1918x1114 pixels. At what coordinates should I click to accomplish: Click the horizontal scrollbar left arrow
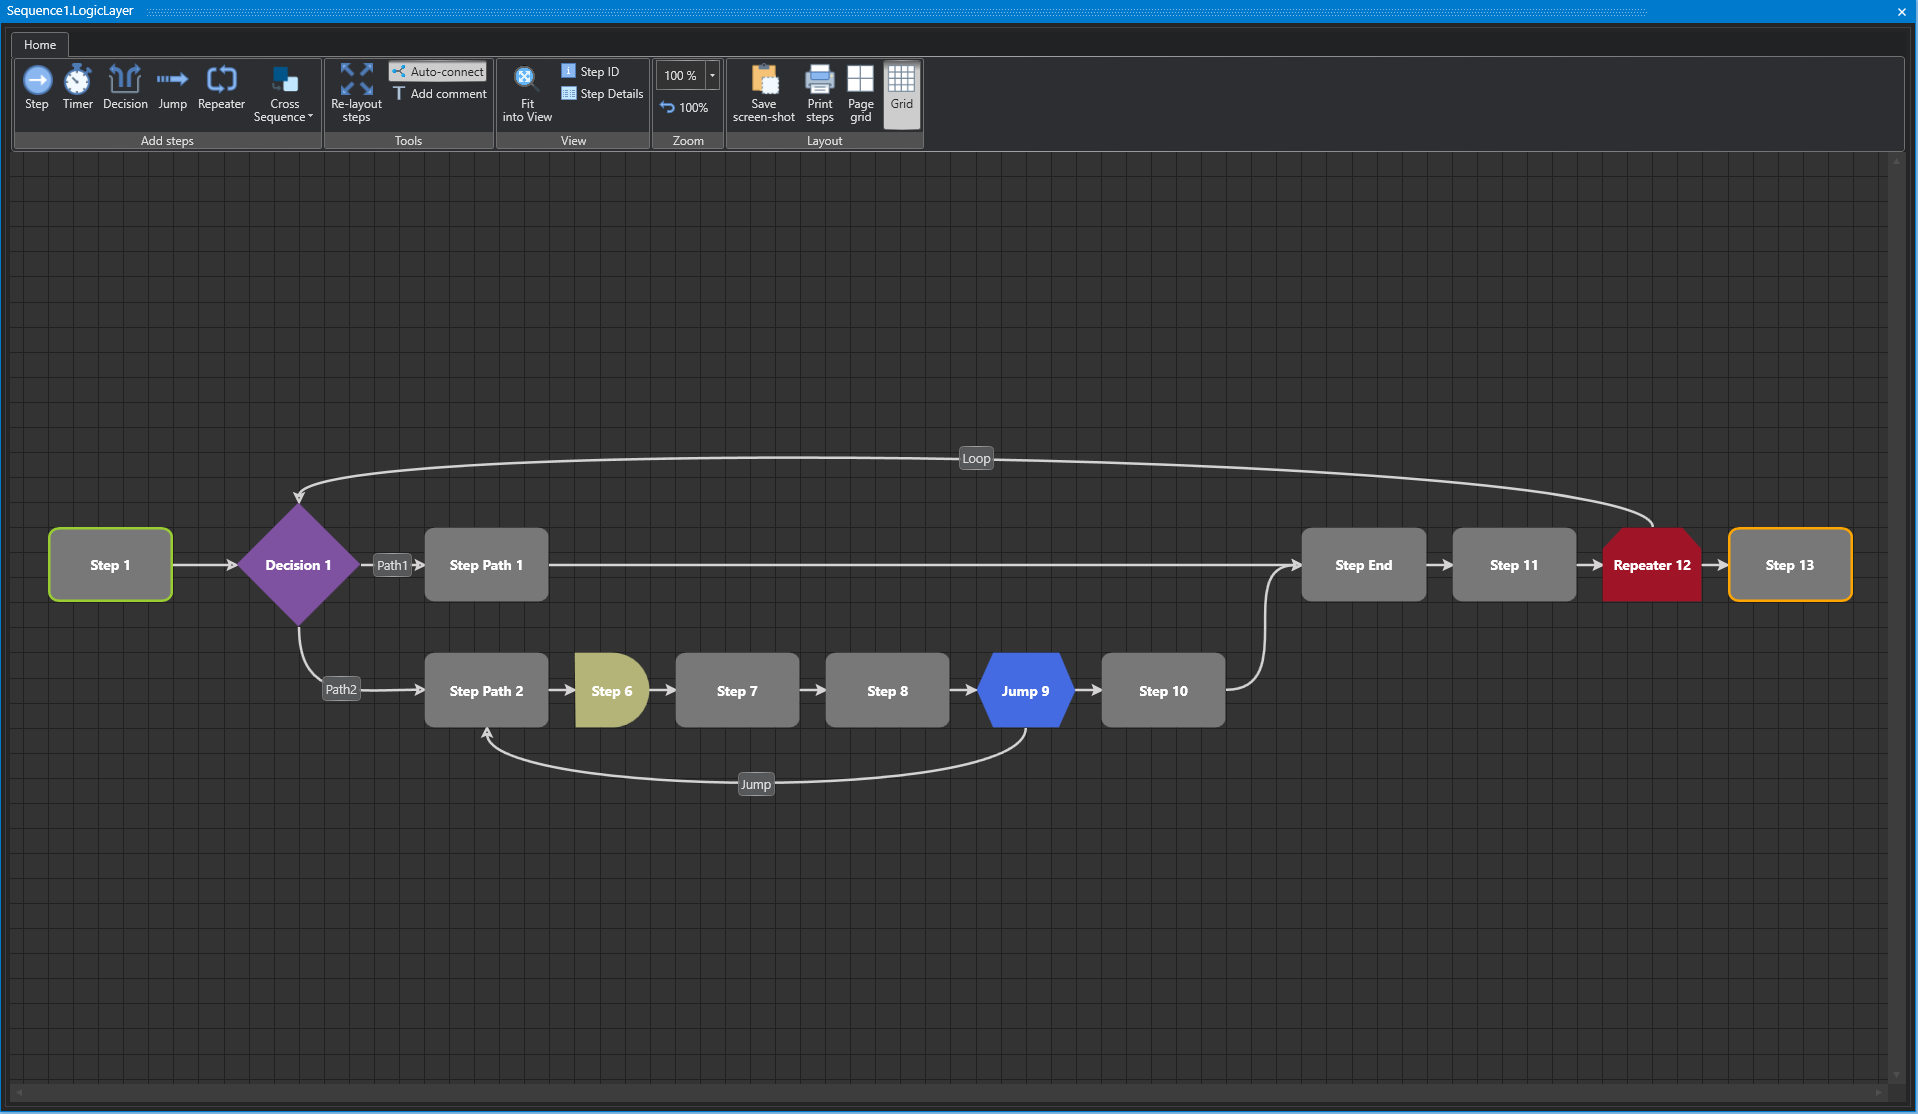tap(18, 1091)
